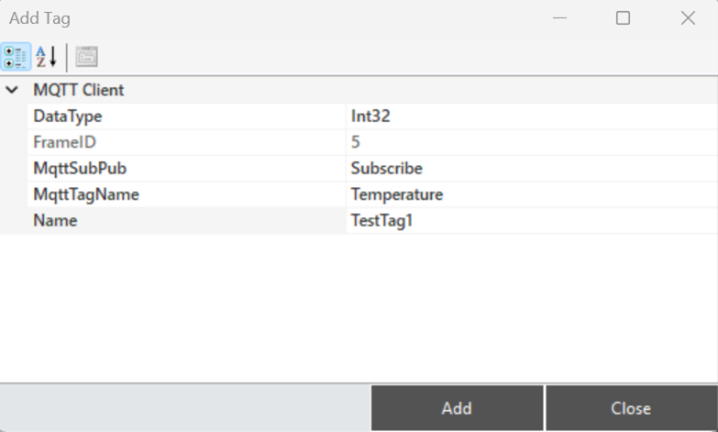The width and height of the screenshot is (718, 432).
Task: Switch to Categorized view icon
Action: tap(16, 57)
